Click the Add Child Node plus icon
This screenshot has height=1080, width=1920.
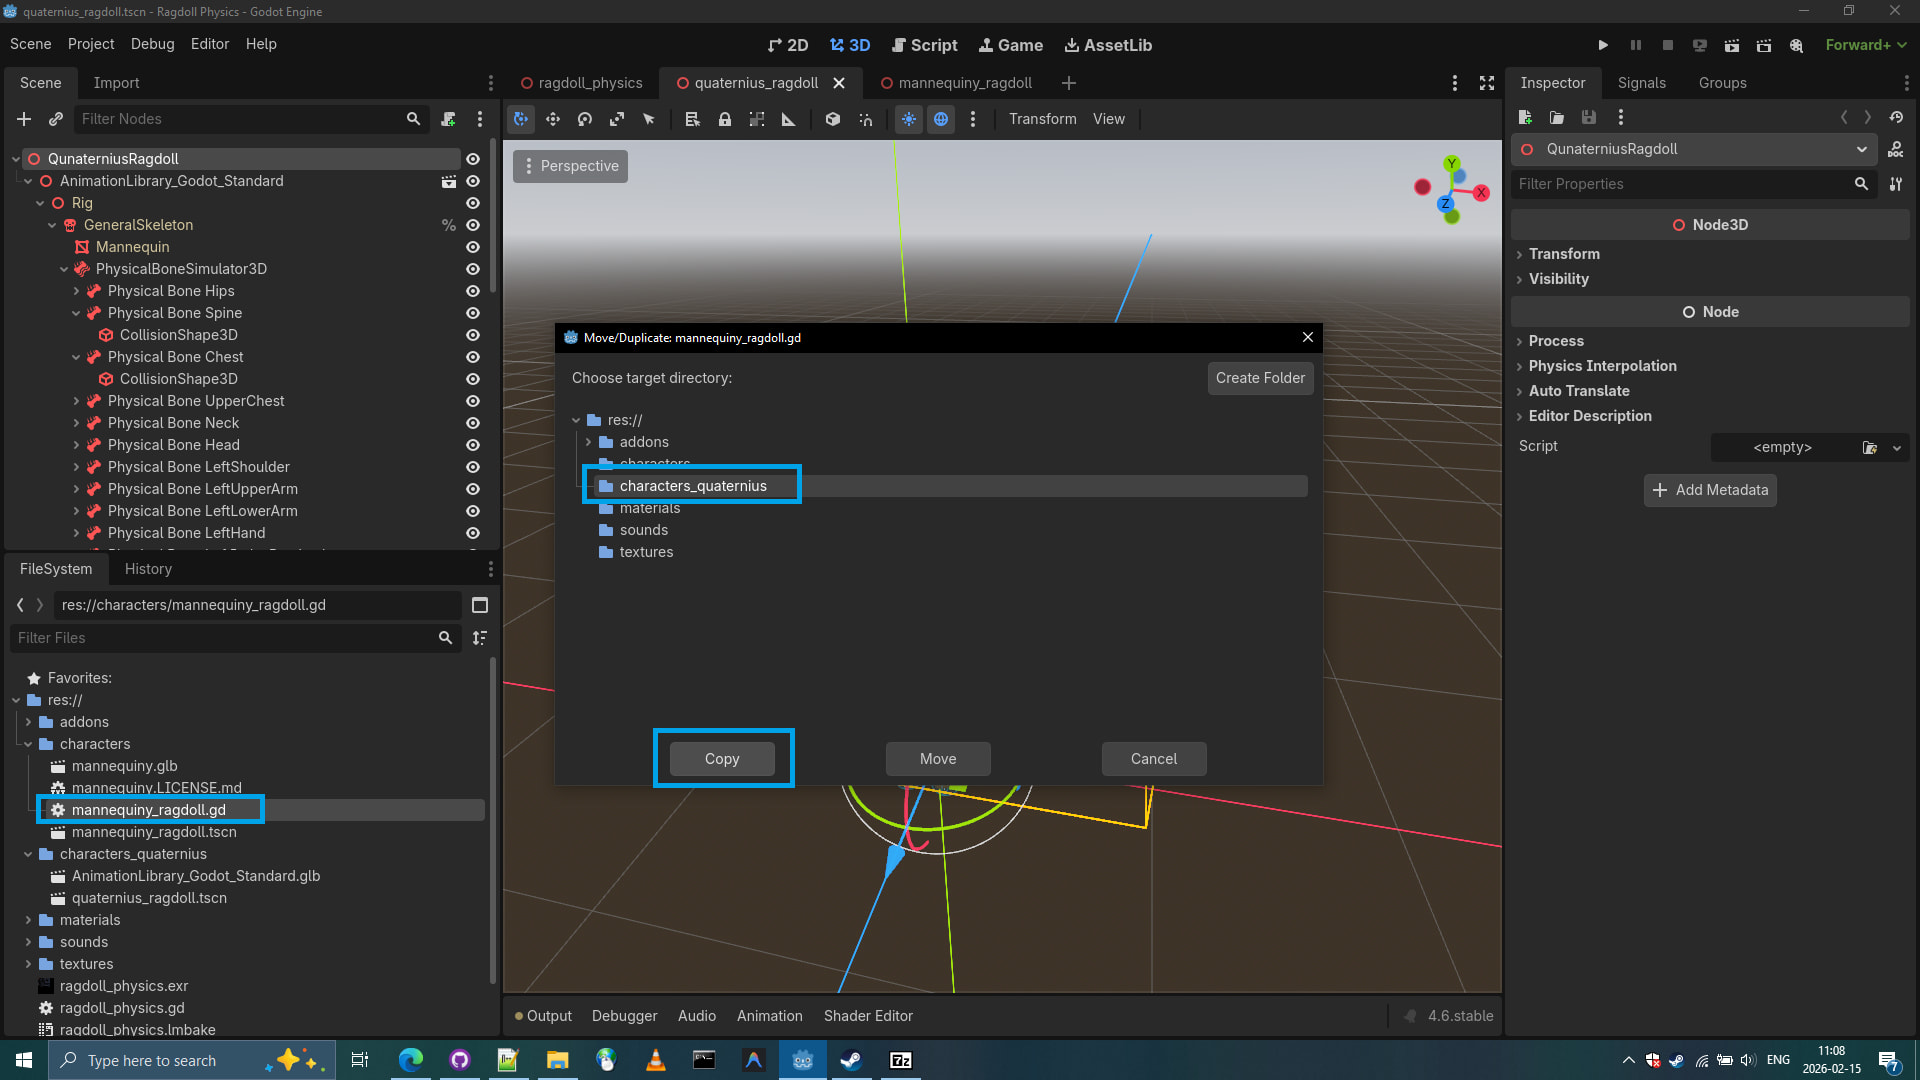pyautogui.click(x=24, y=119)
